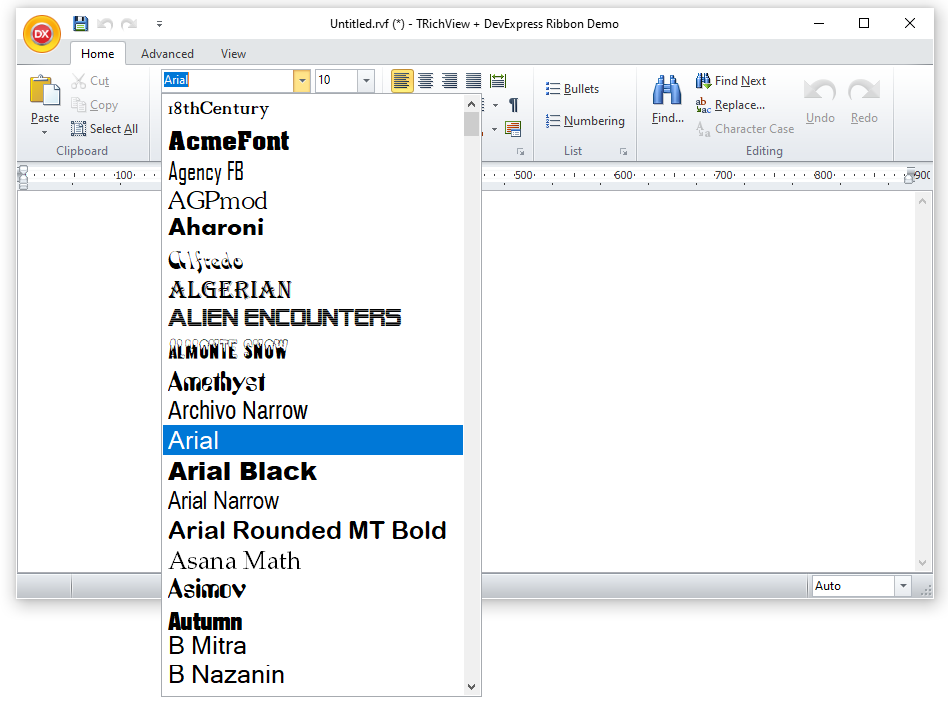The image size is (948, 704).
Task: Toggle align left paragraph alignment
Action: [401, 80]
